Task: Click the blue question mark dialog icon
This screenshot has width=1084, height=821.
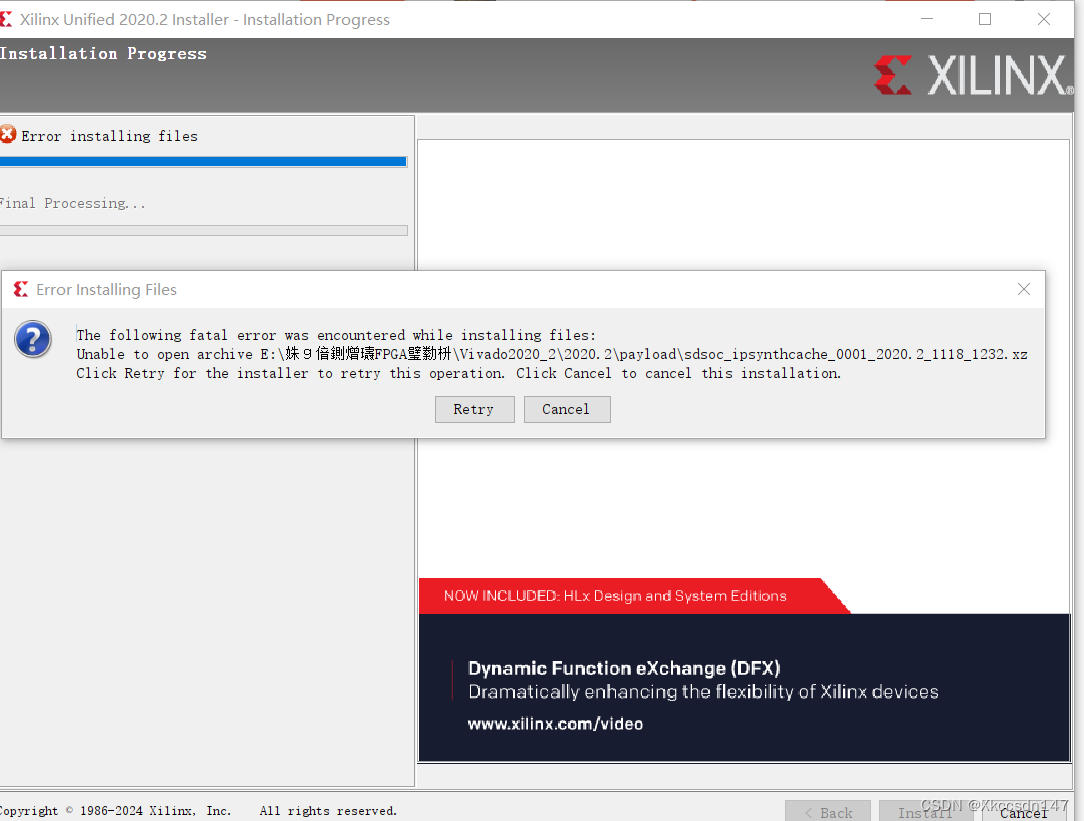Action: point(32,339)
